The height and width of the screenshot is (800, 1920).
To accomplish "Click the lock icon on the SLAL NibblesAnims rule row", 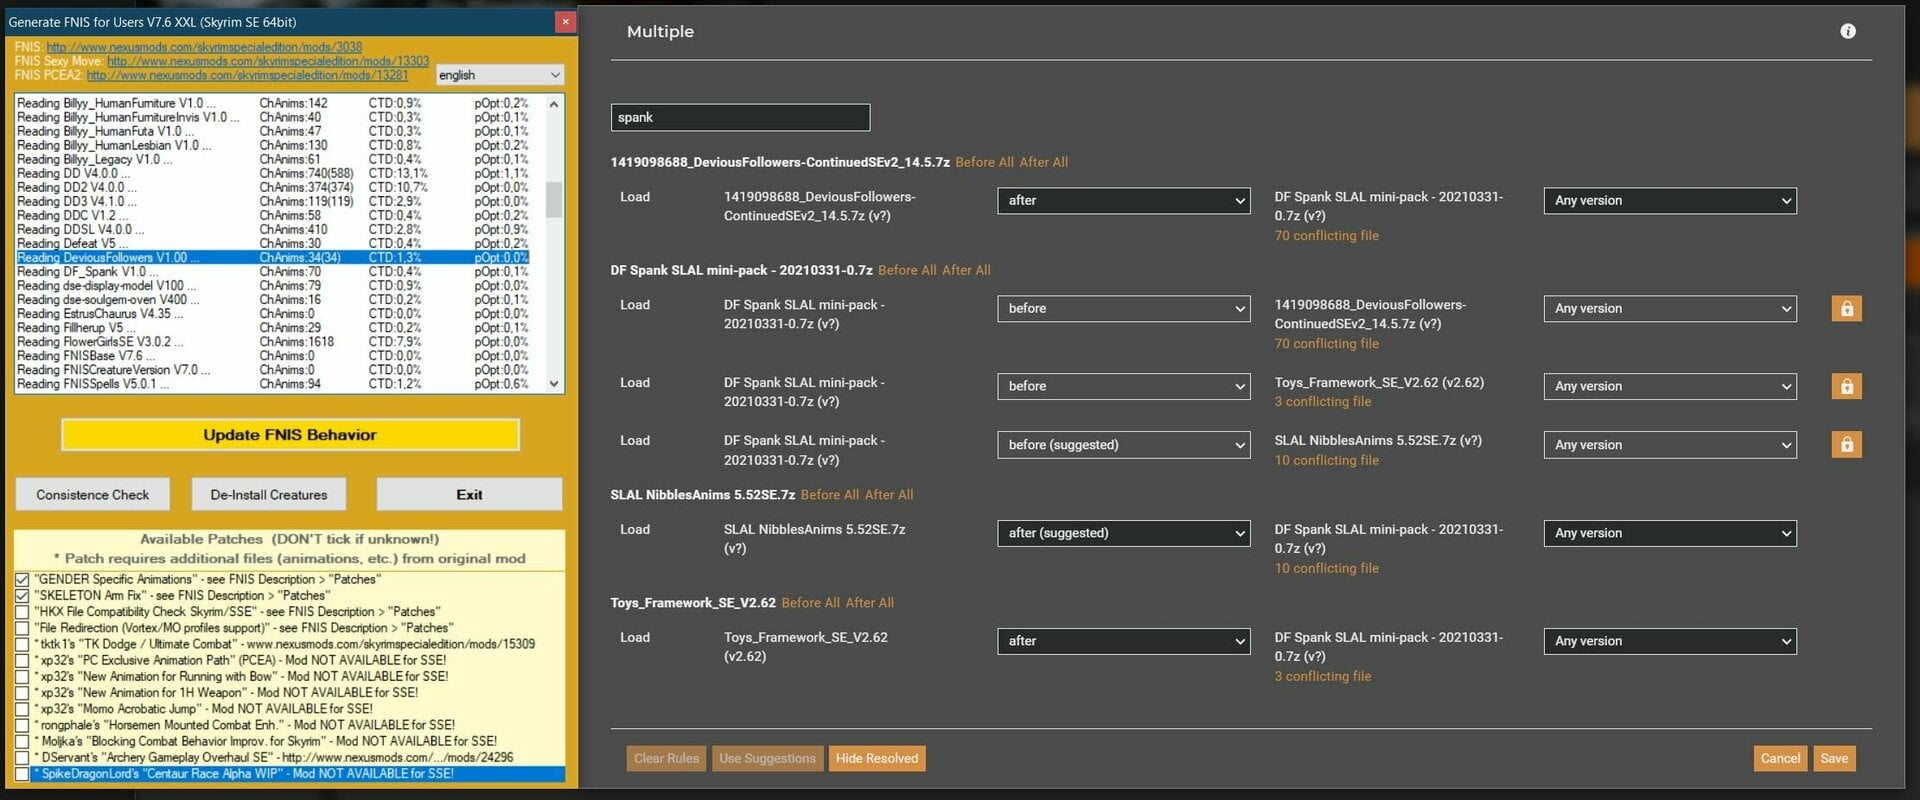I will (1847, 444).
